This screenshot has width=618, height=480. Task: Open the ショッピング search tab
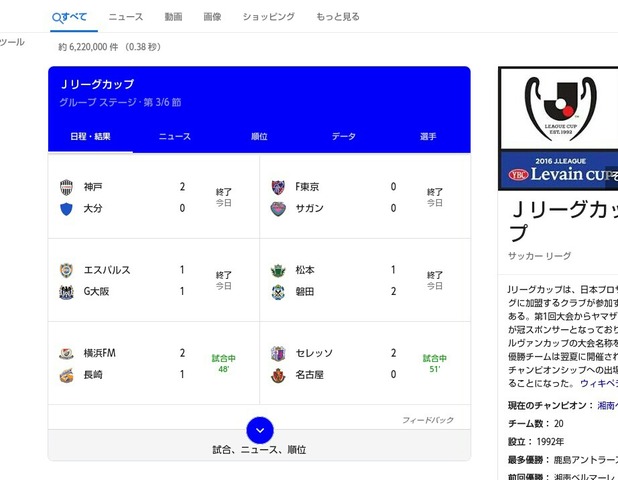coord(268,17)
